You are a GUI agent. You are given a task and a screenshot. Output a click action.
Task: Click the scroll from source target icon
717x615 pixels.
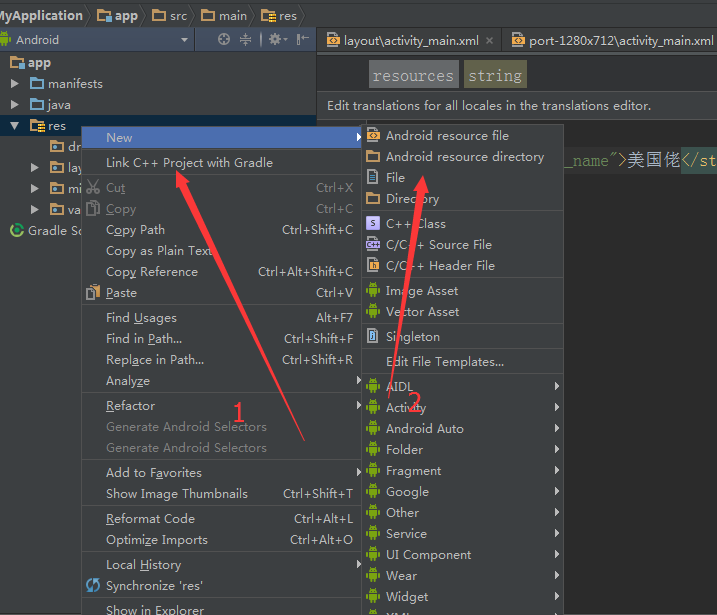click(x=224, y=39)
